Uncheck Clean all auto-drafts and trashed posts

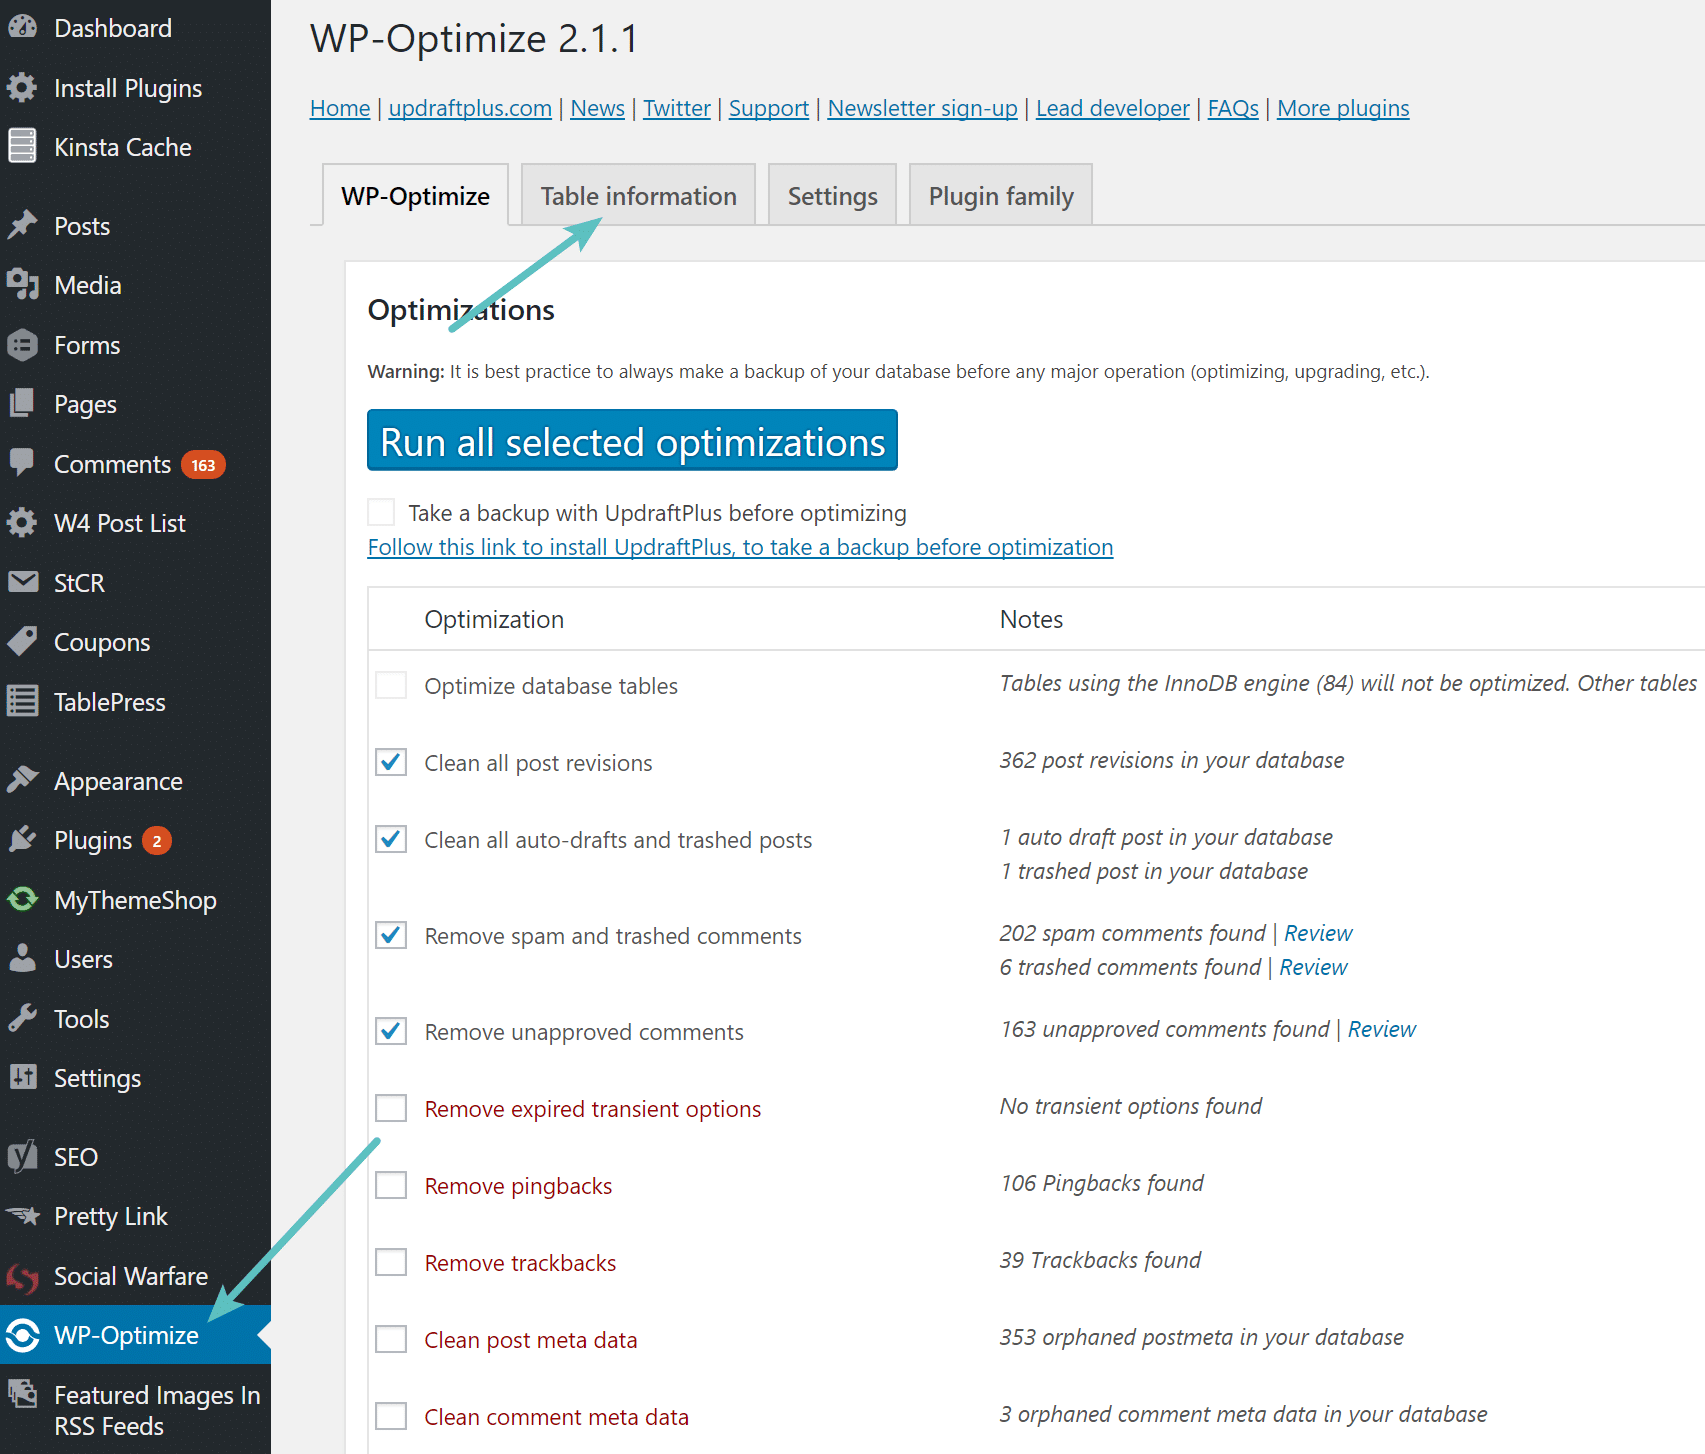391,839
